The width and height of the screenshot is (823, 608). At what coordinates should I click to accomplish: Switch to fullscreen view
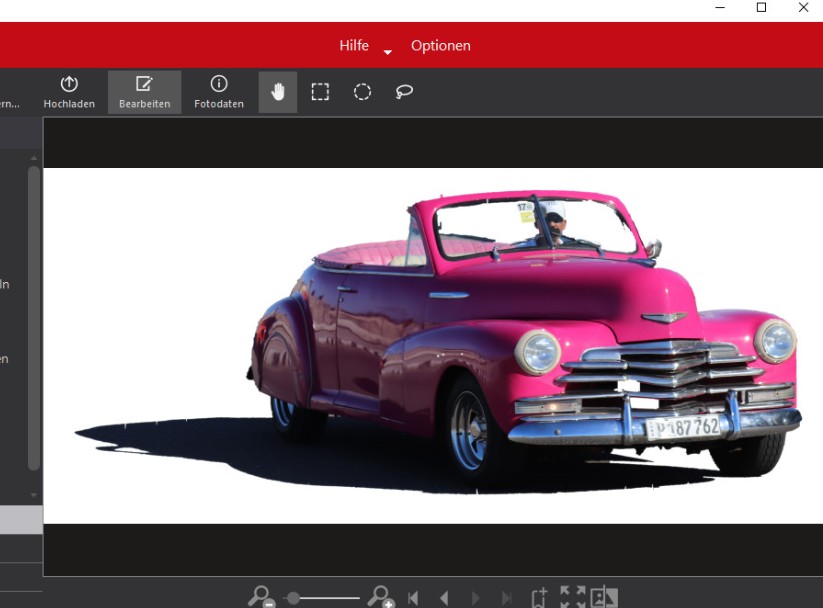click(572, 598)
